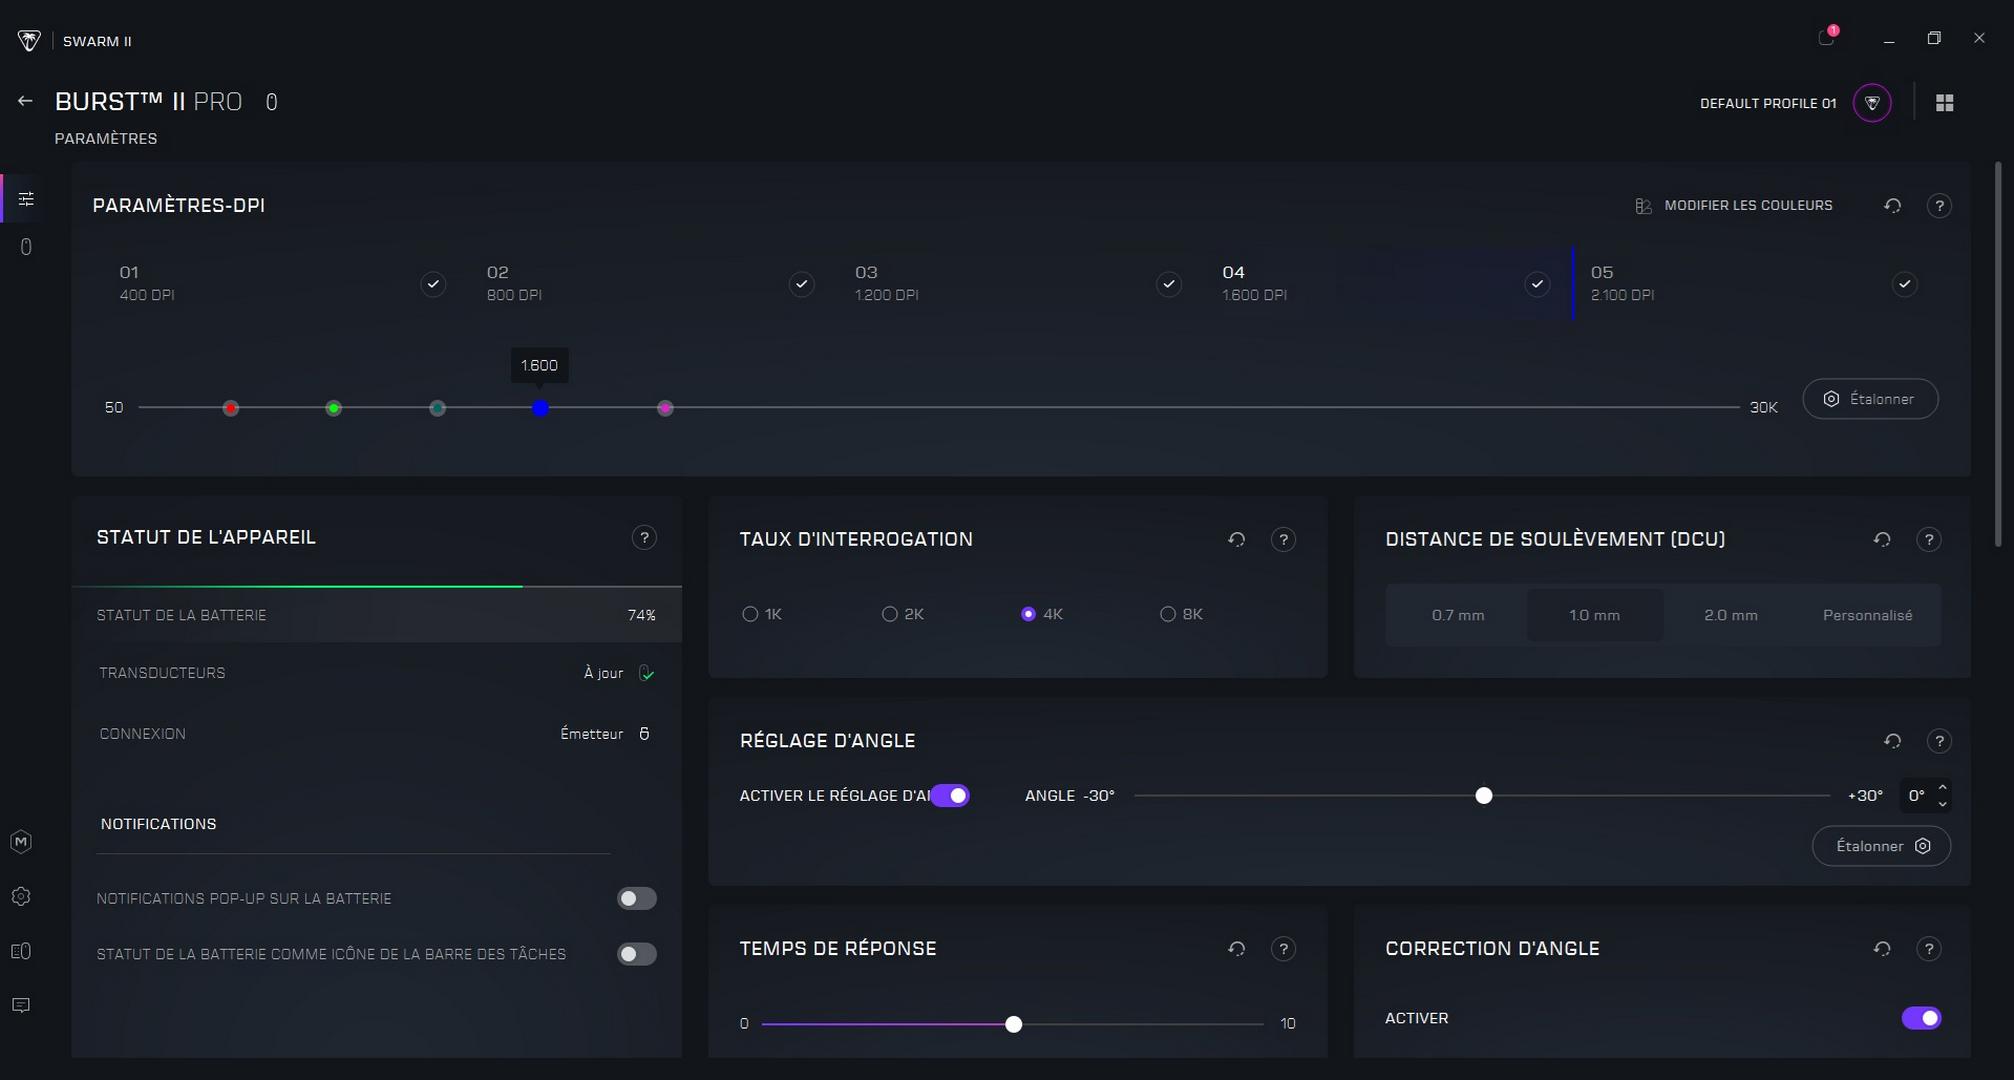
Task: Enable battery pop-up notifications toggle
Action: (x=636, y=899)
